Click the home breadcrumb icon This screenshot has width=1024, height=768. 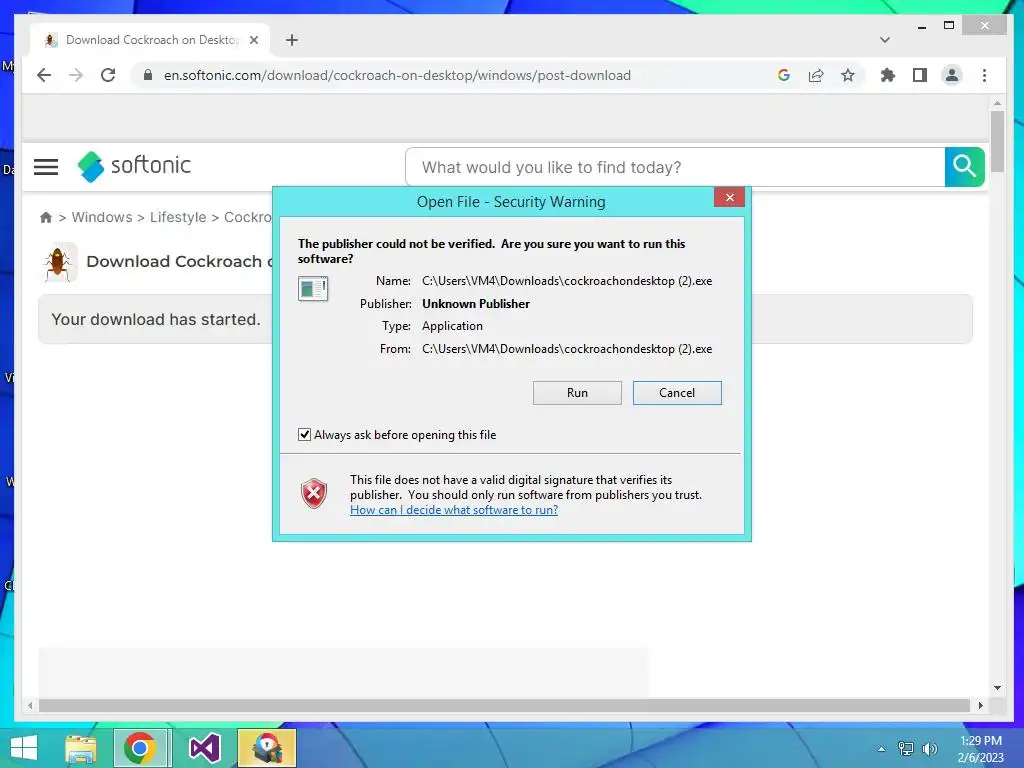[46, 217]
